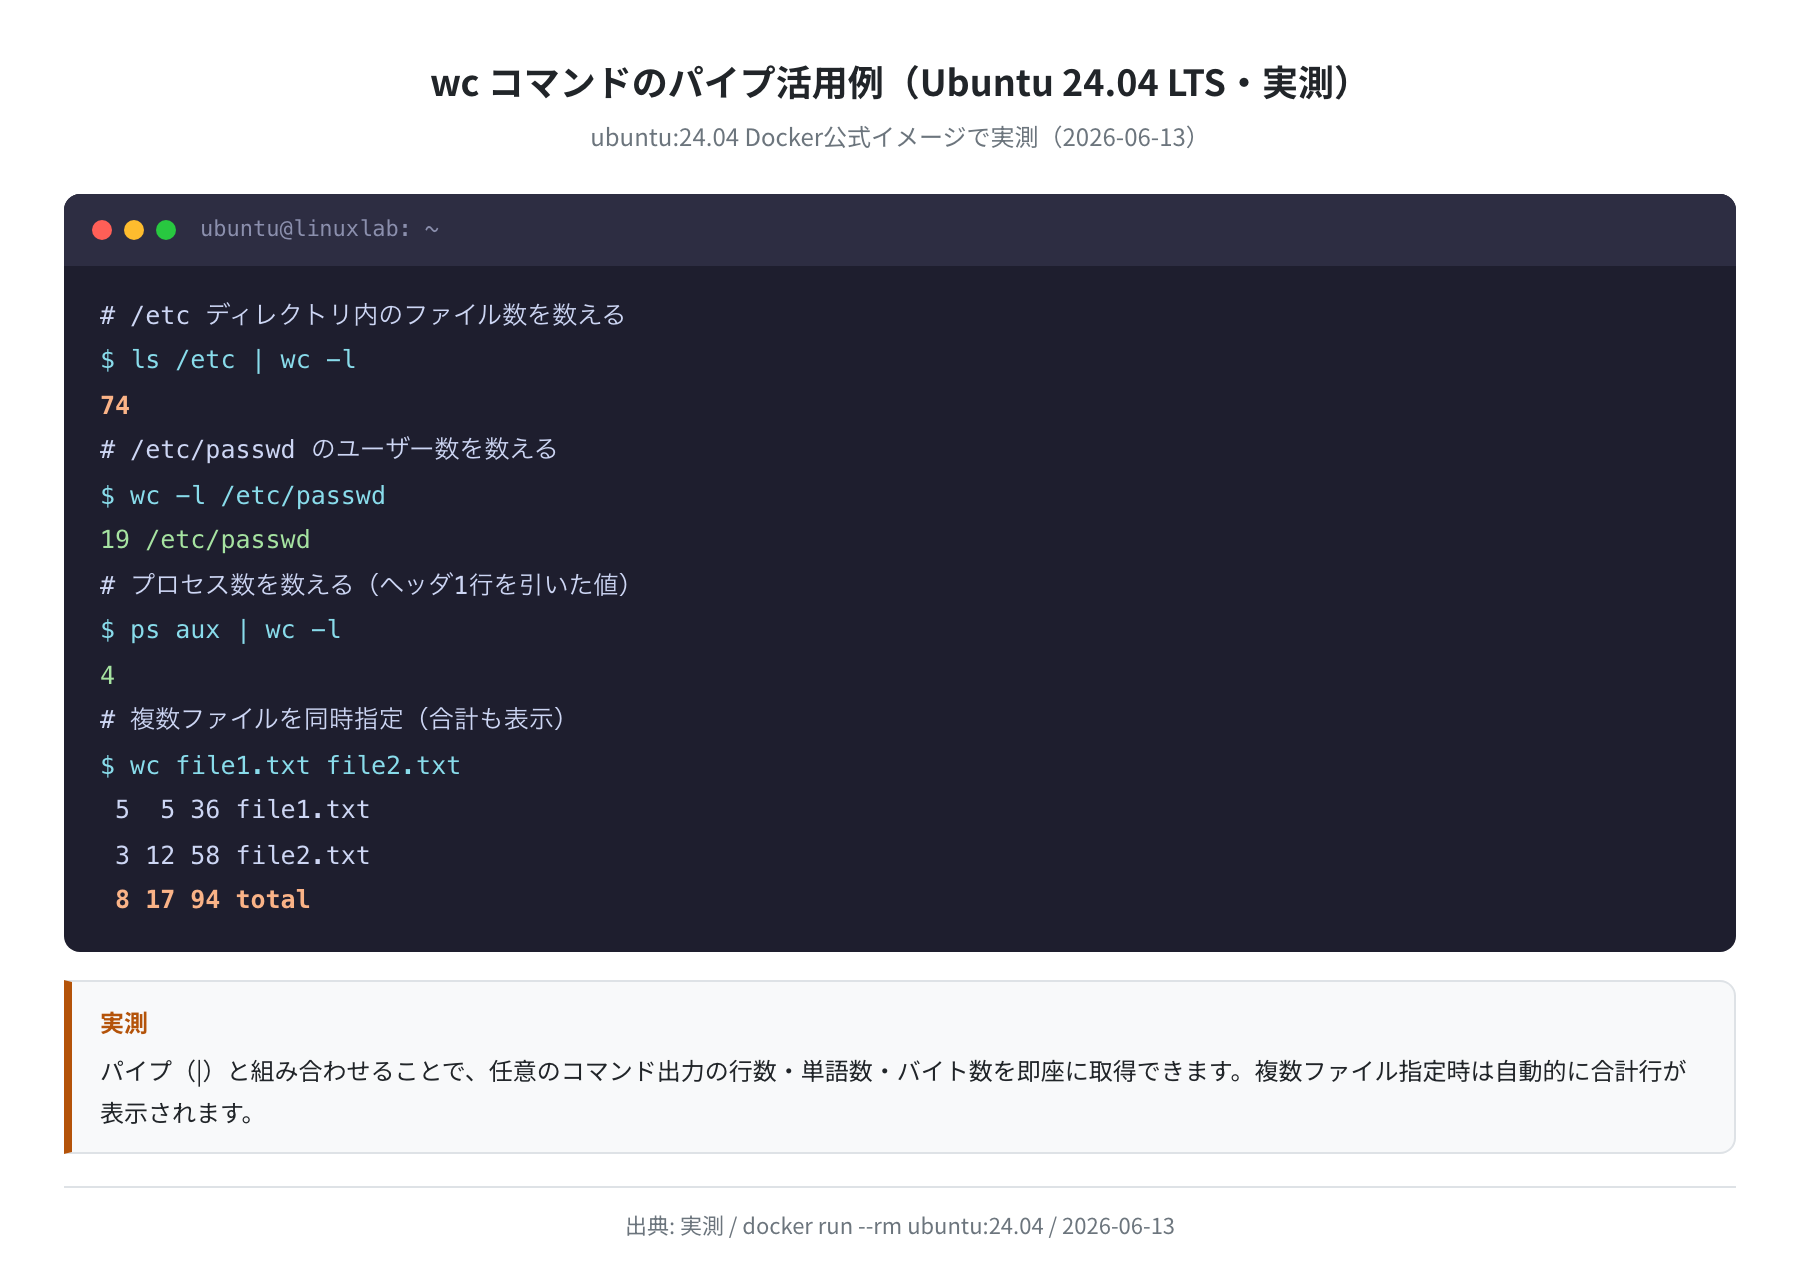Select the command wc file1.txt file2.txt
The height and width of the screenshot is (1282, 1800).
point(280,765)
